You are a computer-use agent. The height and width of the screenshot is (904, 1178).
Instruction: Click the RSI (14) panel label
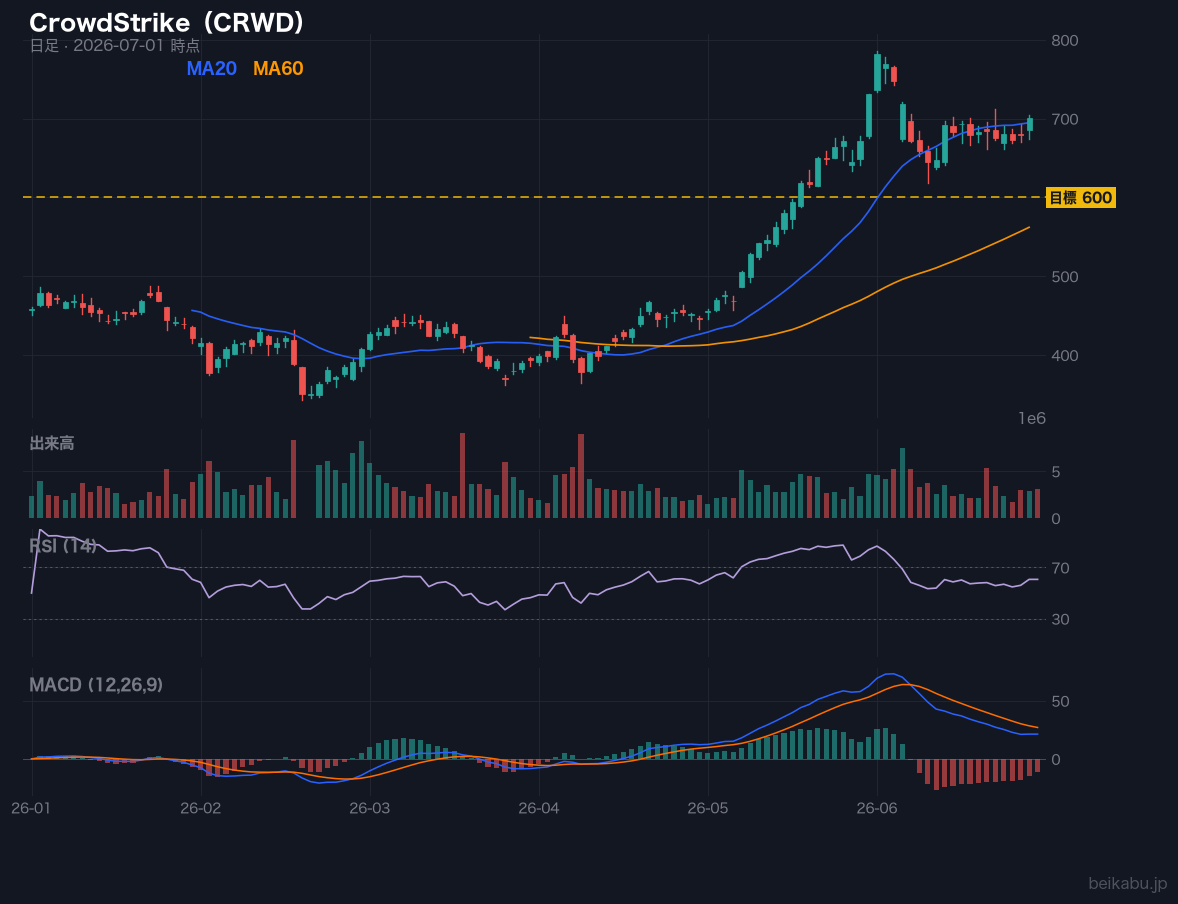pyautogui.click(x=63, y=546)
